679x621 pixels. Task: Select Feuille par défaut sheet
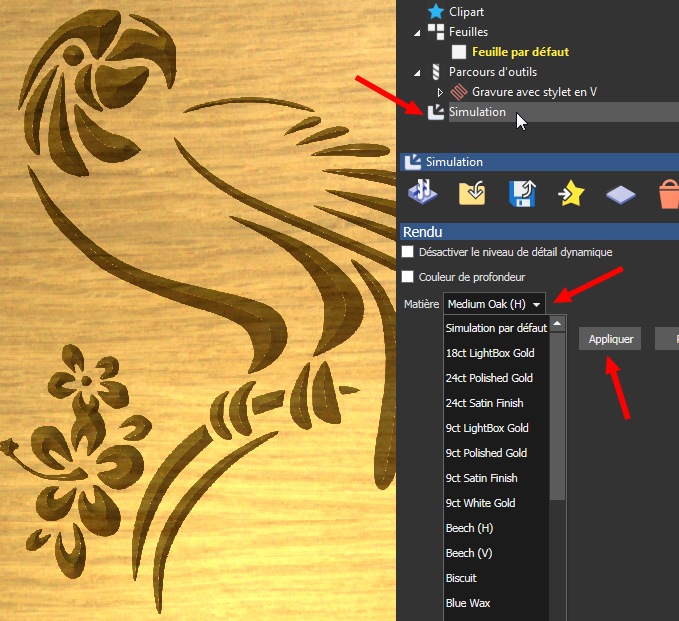coord(520,52)
